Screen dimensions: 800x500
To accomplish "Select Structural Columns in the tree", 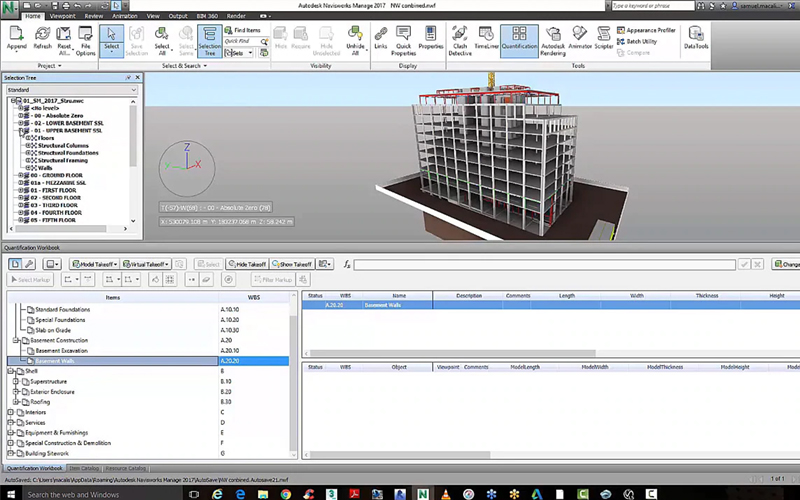I will coord(63,145).
